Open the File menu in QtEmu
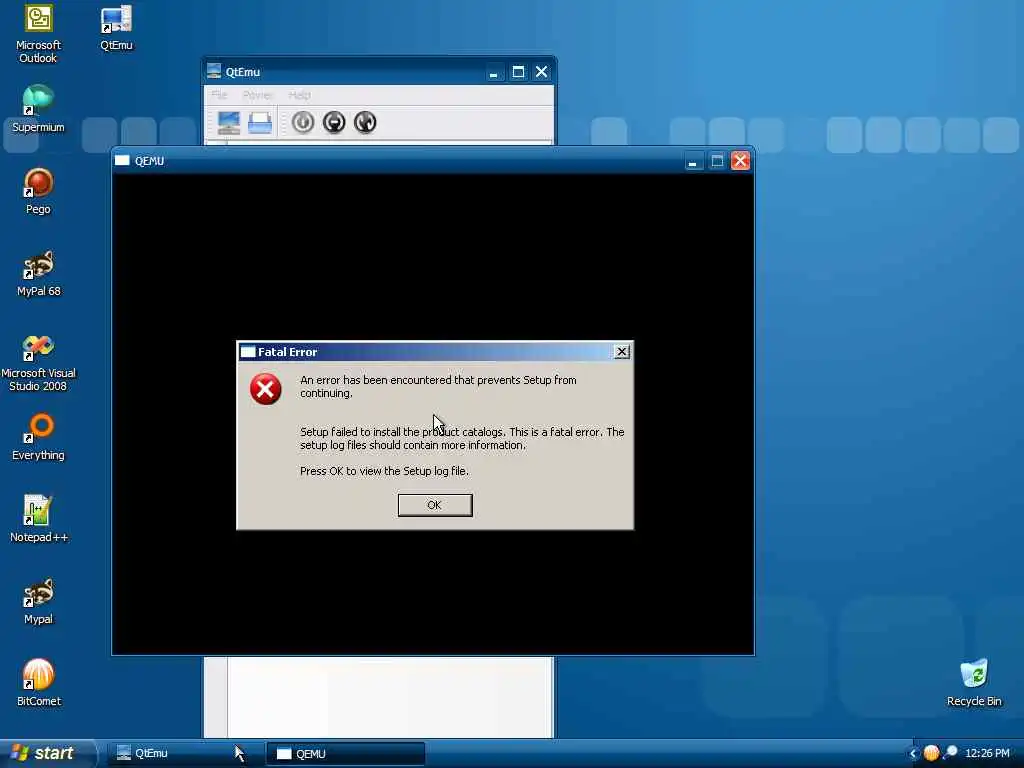 pos(219,95)
